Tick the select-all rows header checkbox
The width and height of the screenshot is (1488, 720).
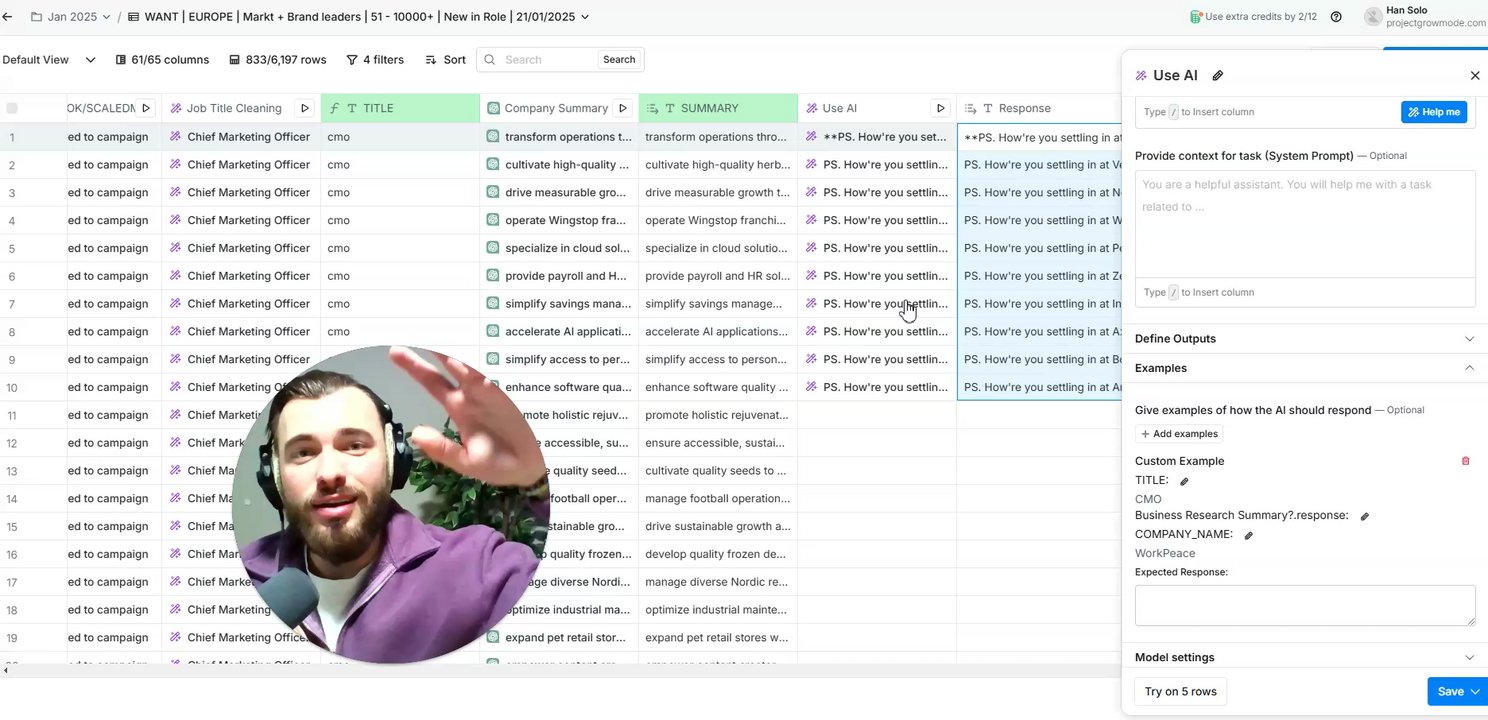click(x=12, y=108)
